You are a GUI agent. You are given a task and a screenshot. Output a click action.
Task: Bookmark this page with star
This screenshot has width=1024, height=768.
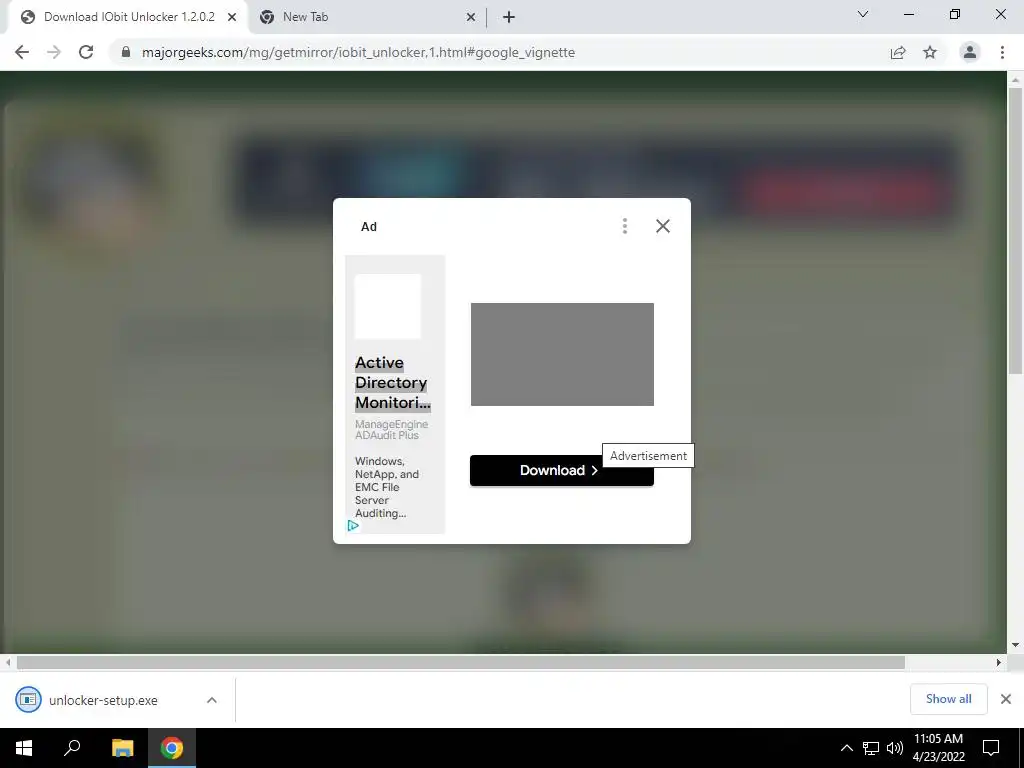[x=930, y=52]
